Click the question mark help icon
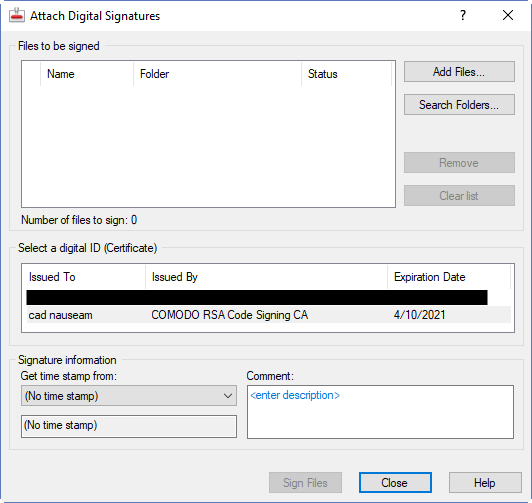532x503 pixels. click(463, 15)
